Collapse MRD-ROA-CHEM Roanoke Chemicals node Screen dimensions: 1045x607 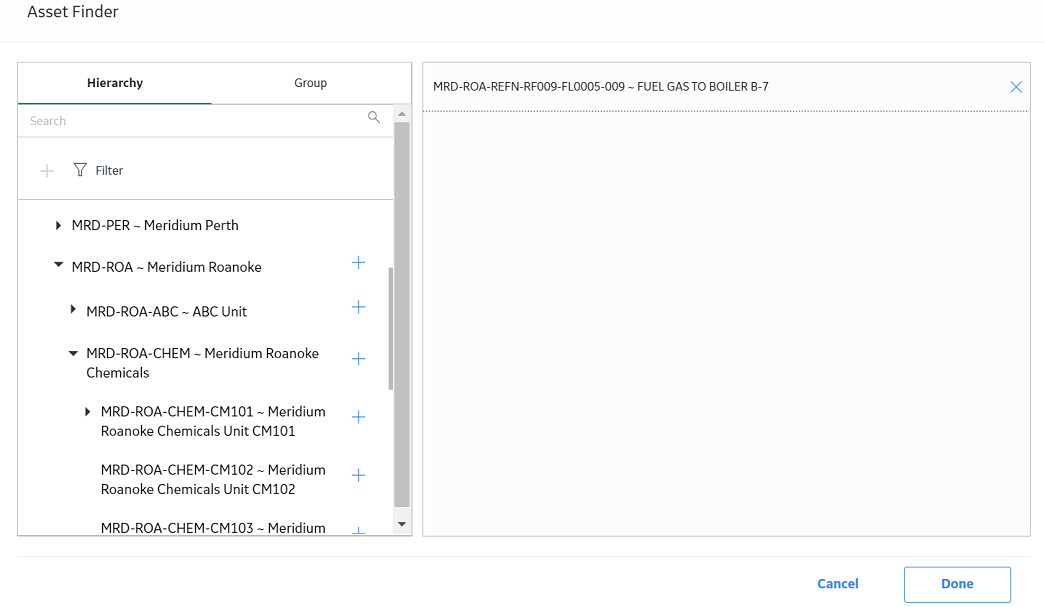tap(73, 353)
